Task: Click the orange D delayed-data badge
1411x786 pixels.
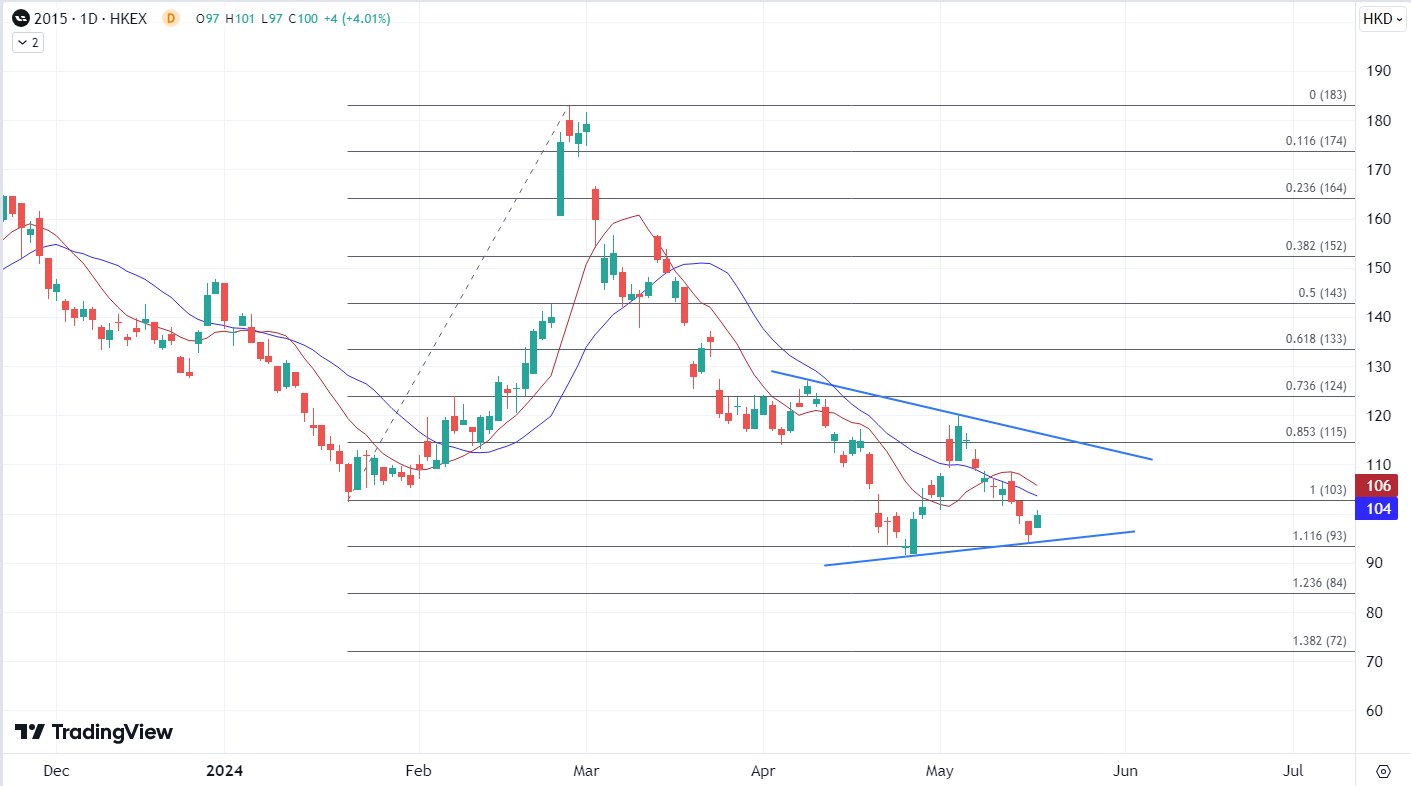Action: (170, 18)
